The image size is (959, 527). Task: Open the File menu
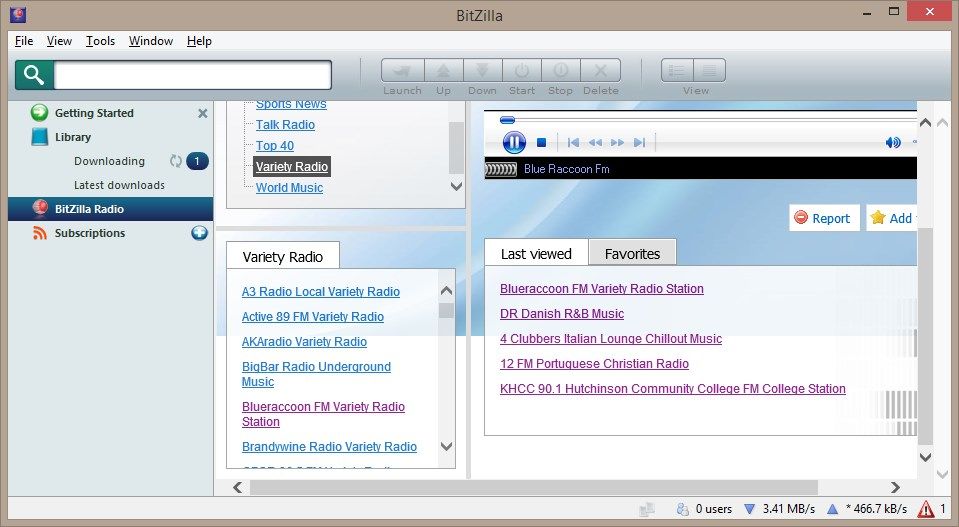point(24,41)
